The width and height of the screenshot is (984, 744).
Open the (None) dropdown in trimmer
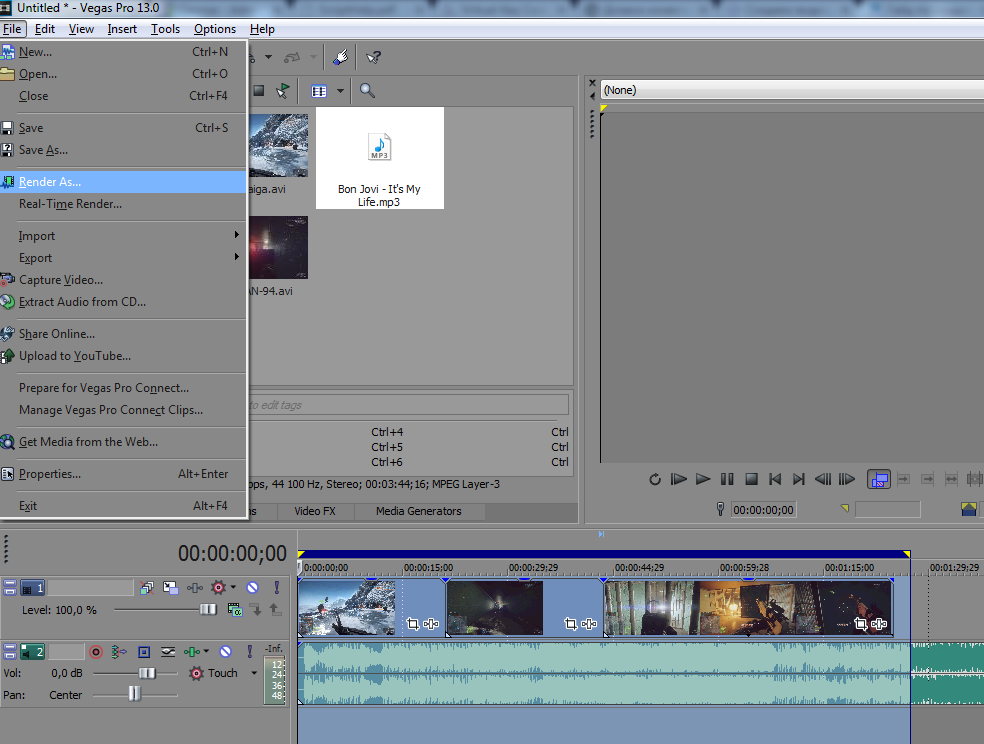(x=792, y=90)
